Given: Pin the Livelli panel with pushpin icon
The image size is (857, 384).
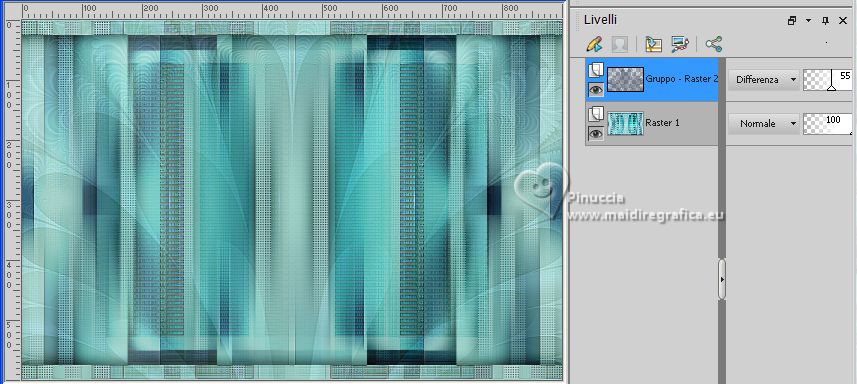Looking at the screenshot, I should 825,21.
